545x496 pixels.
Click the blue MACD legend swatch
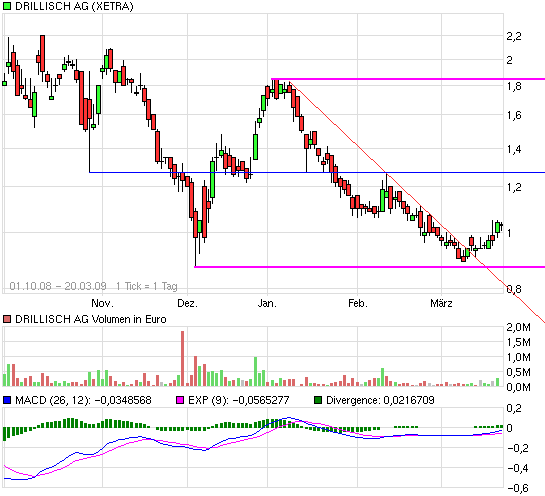(x=7, y=400)
